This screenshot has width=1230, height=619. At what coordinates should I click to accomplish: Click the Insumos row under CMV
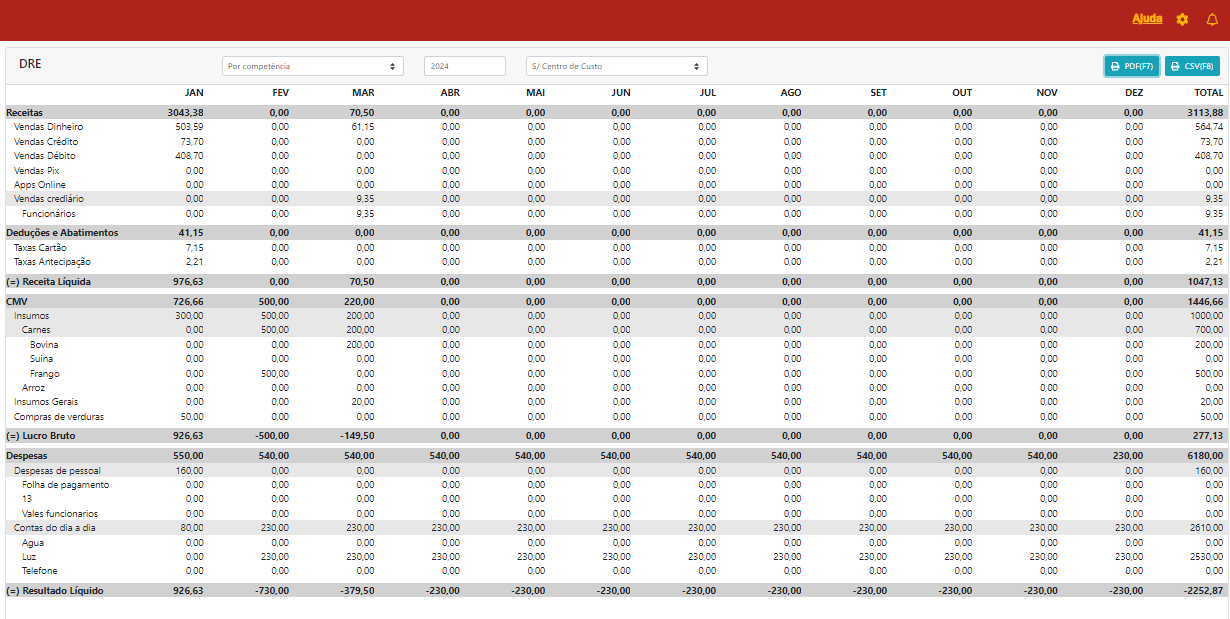pos(32,316)
